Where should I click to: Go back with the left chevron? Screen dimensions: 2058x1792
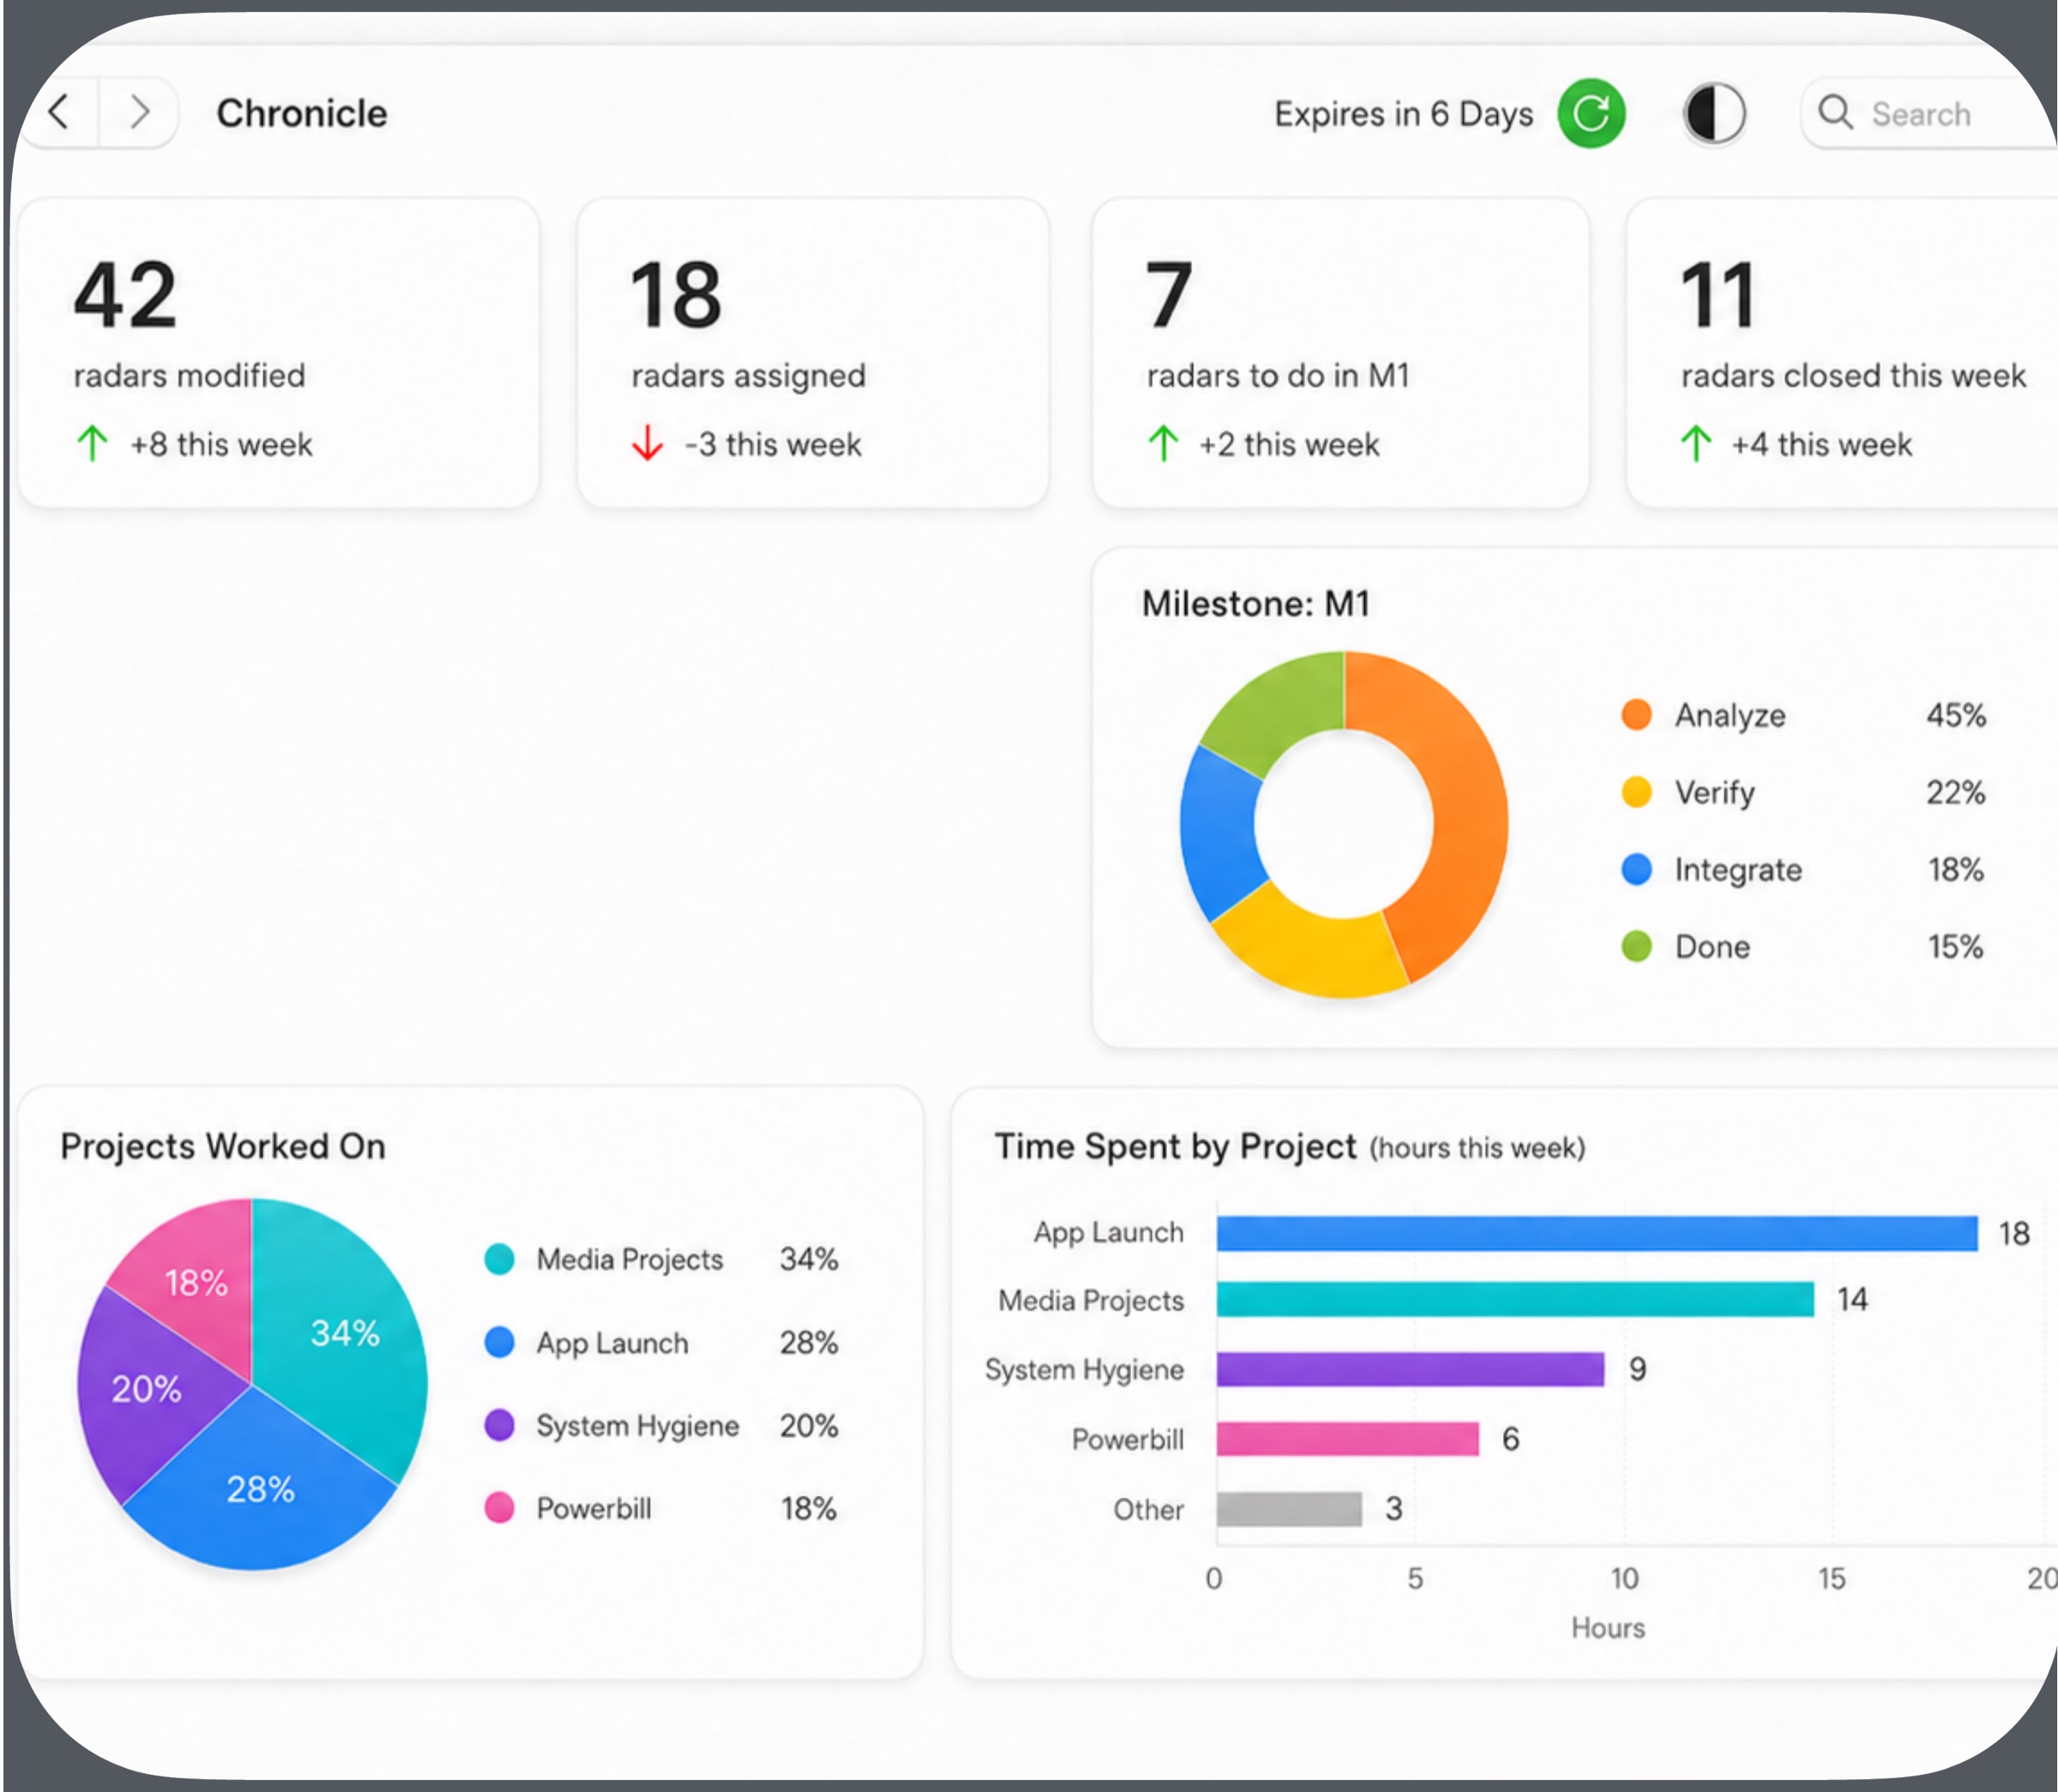point(59,112)
